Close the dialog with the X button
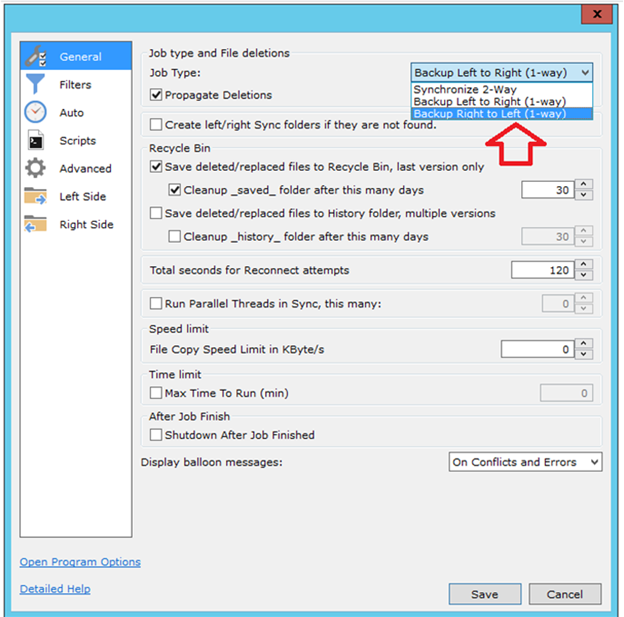Screen dimensions: 624x617 [x=597, y=14]
